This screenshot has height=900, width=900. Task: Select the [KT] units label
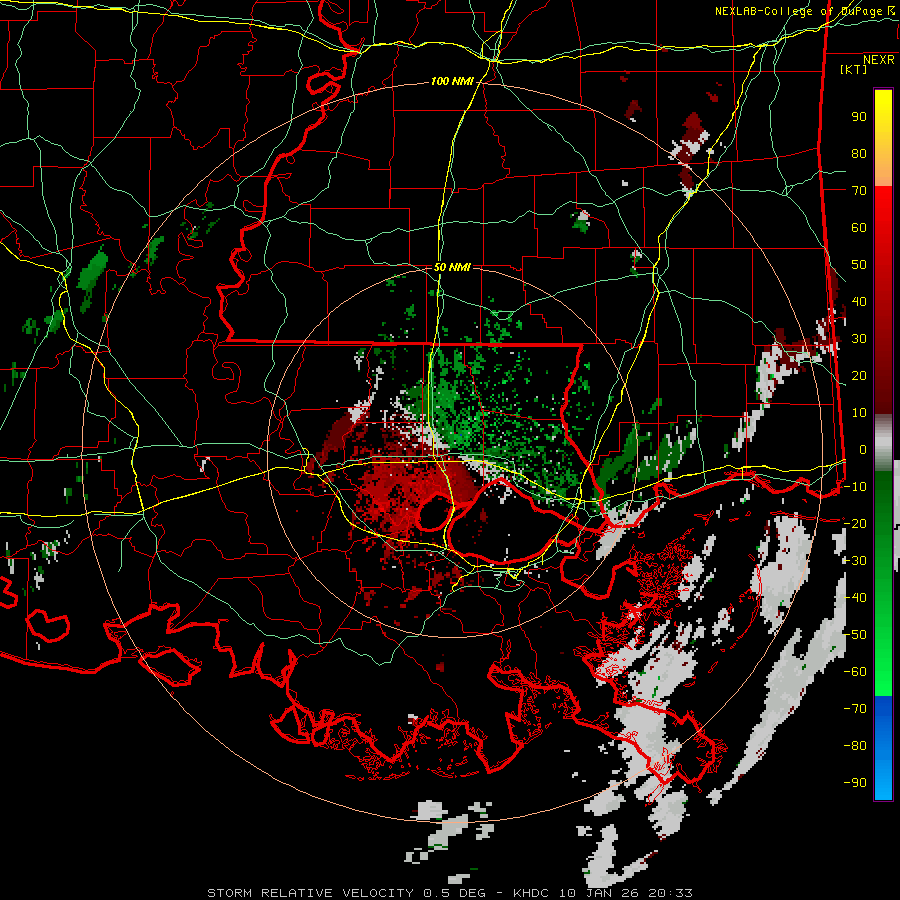coord(854,69)
